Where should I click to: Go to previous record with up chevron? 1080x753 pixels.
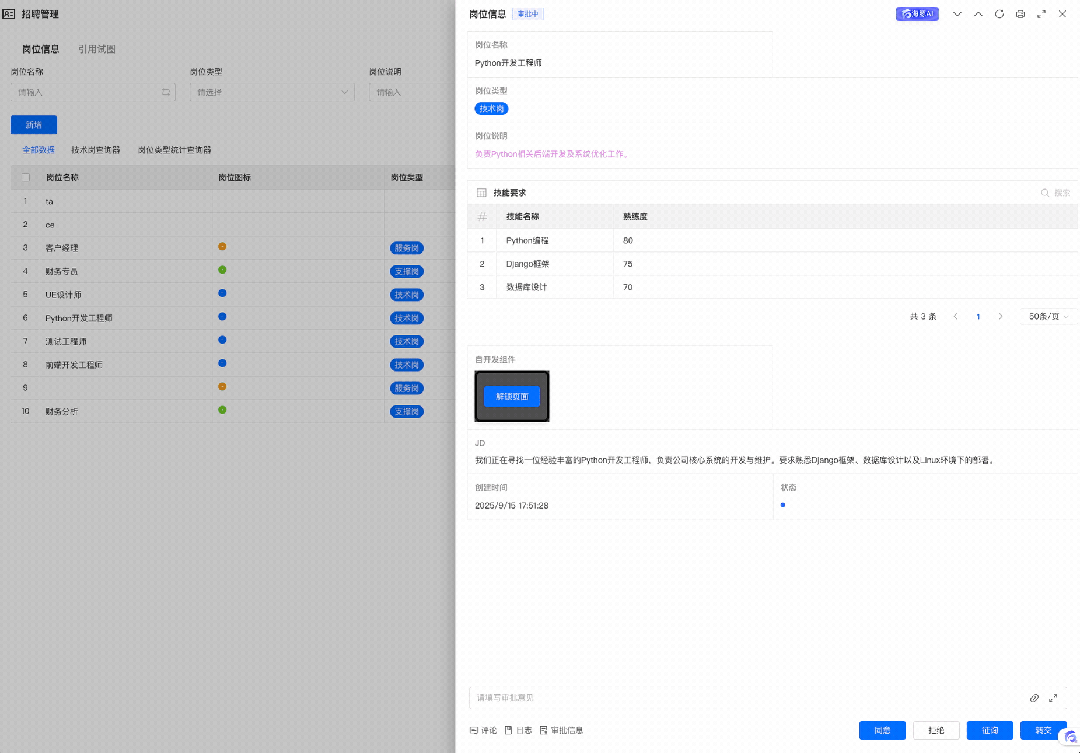pos(978,14)
